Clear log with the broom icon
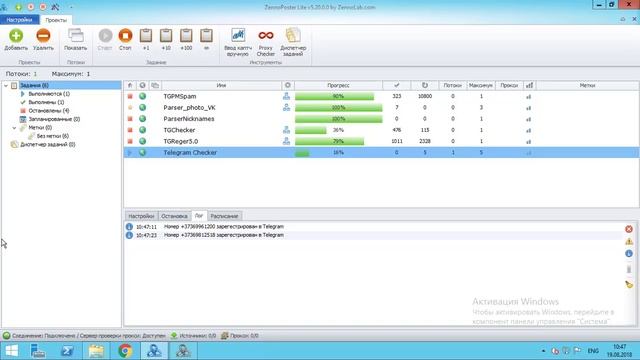This screenshot has height=360, width=640. (x=629, y=284)
